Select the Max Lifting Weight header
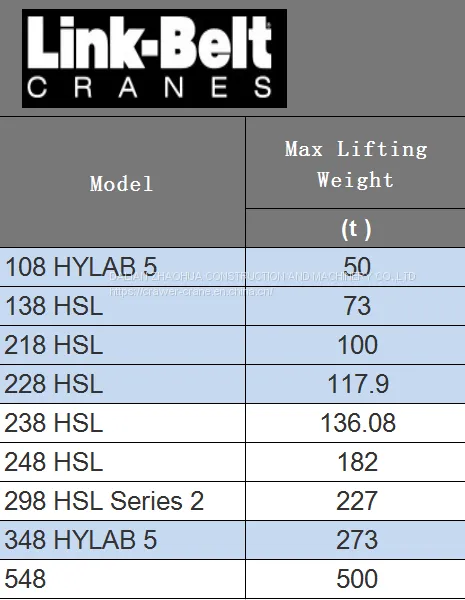Screen dimensions: 465x600 pyautogui.click(x=356, y=163)
